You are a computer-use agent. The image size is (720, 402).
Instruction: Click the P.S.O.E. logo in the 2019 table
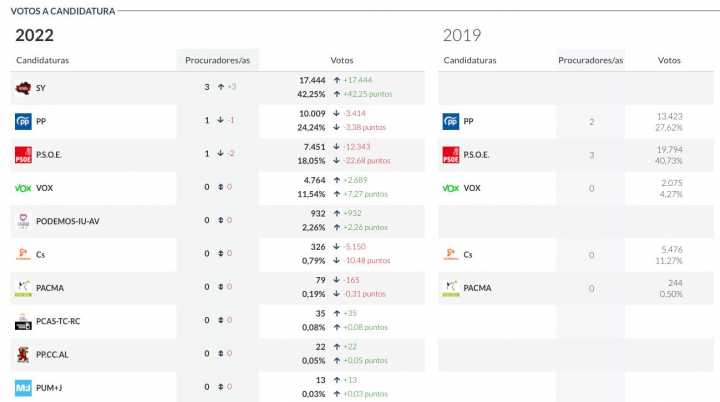click(x=450, y=154)
